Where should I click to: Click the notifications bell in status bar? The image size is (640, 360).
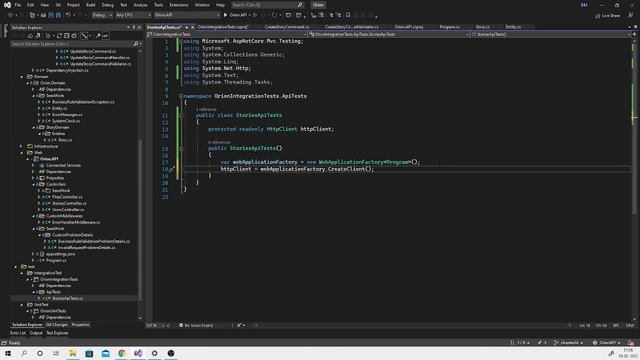631,343
